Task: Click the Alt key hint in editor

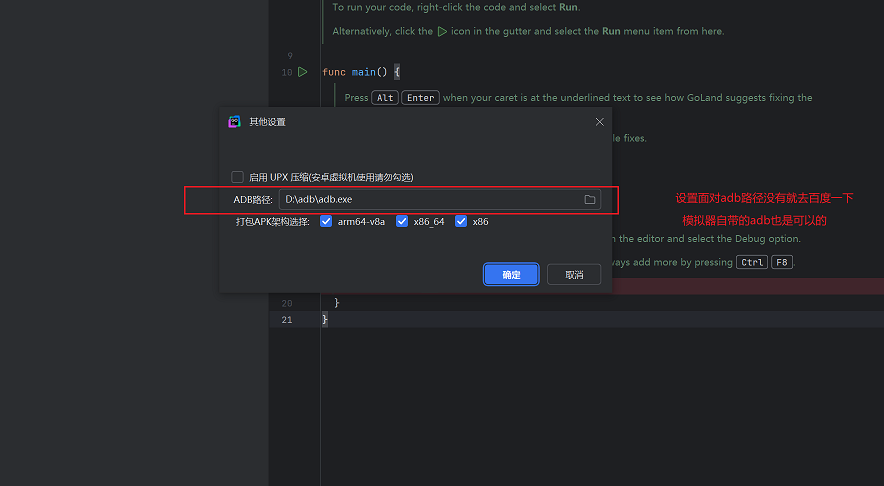Action: pyautogui.click(x=385, y=98)
